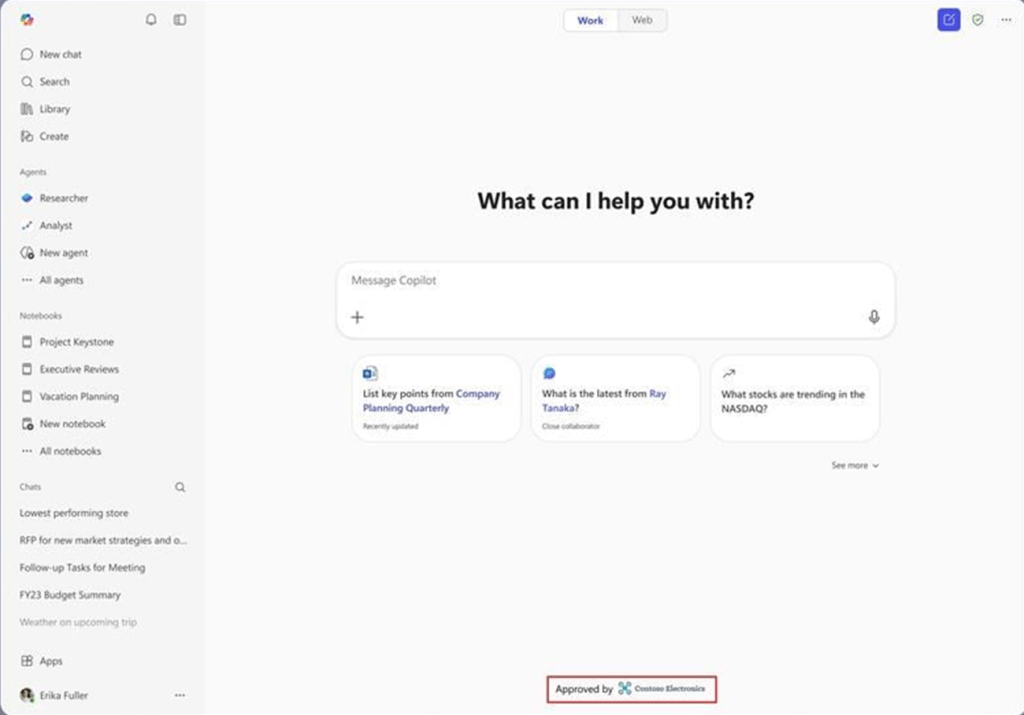The height and width of the screenshot is (715, 1024).
Task: Open Erika Fuller account options menu
Action: 180,695
